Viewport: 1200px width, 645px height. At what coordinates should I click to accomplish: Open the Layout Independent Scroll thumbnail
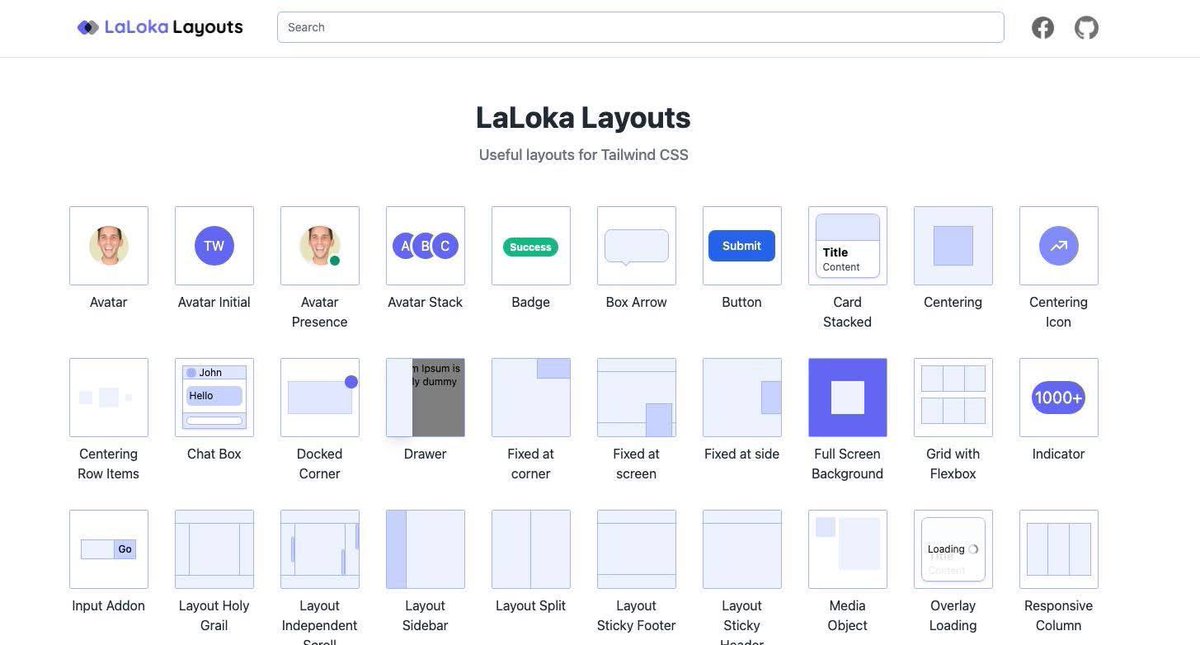click(320, 550)
